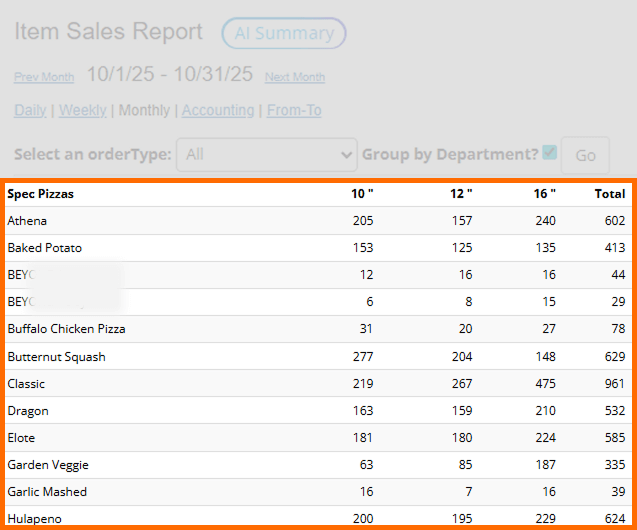Switch to Daily report view
This screenshot has height=530, width=637.
(x=30, y=110)
